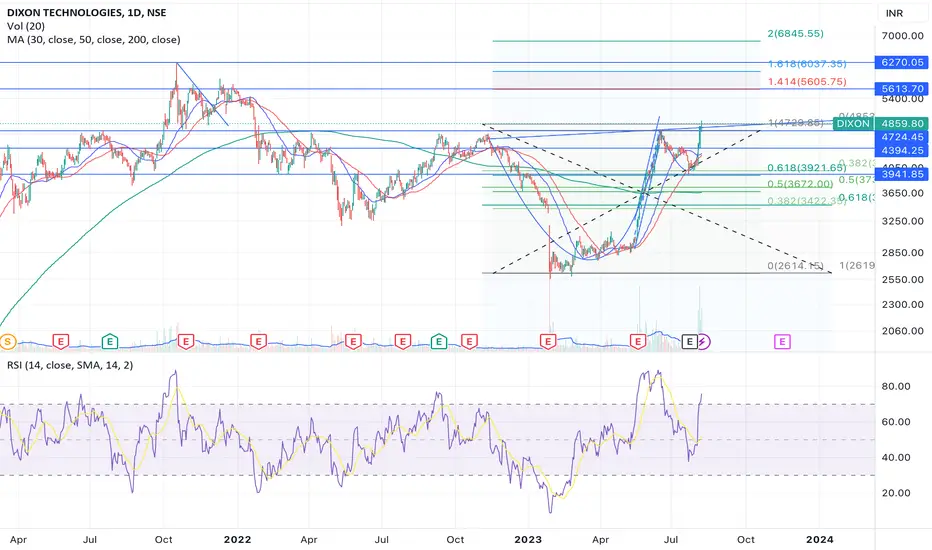Screen dimensions: 932x550
Task: Click the DIXON TECHNOLOGIES, 1D, NSE title
Action: (87, 12)
